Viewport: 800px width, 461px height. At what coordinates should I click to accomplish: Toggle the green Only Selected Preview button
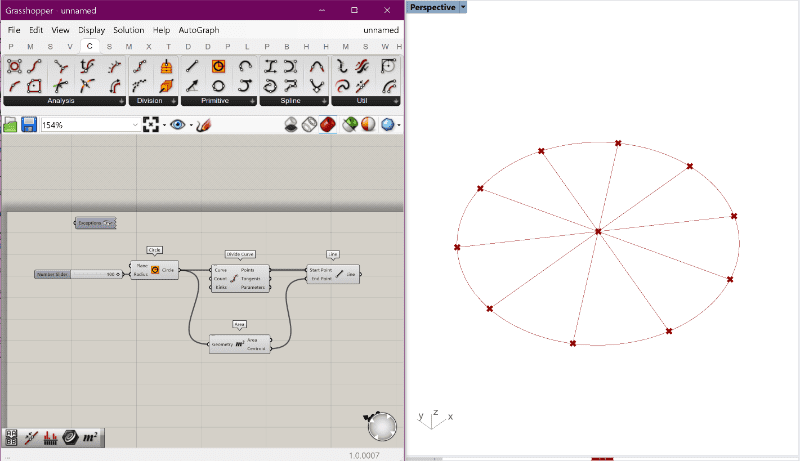(x=349, y=124)
